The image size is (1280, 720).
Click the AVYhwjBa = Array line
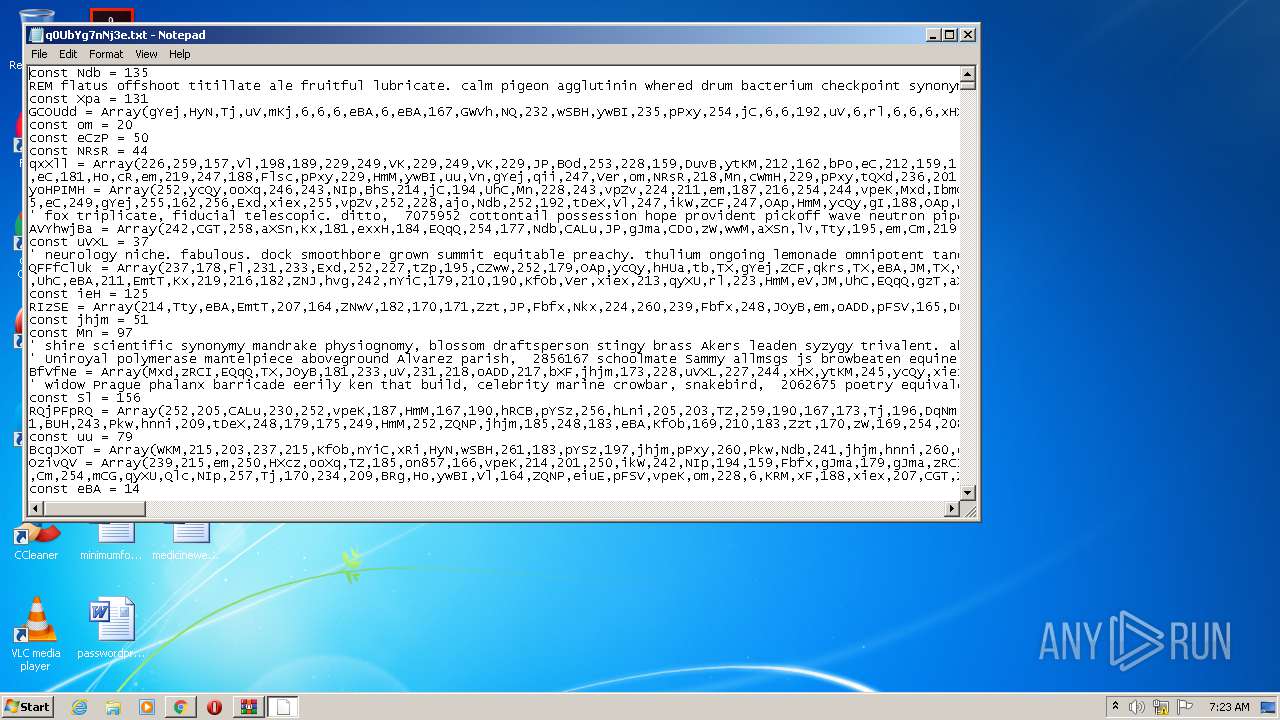494,229
